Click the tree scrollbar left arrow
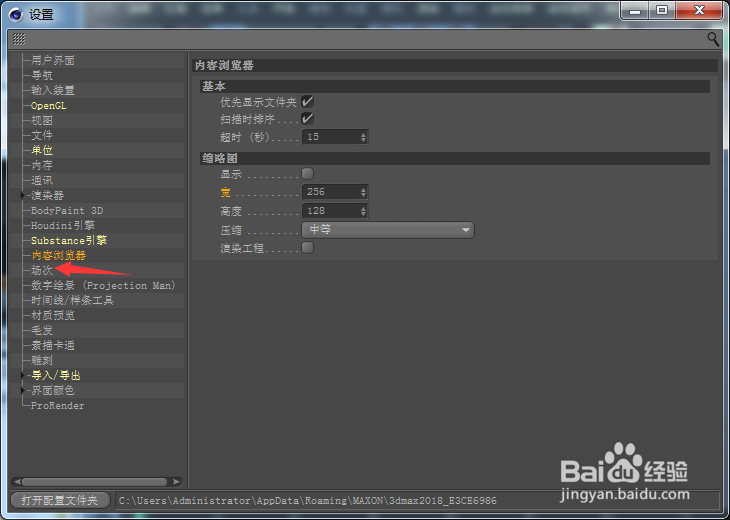This screenshot has height=520, width=730. click(17, 482)
